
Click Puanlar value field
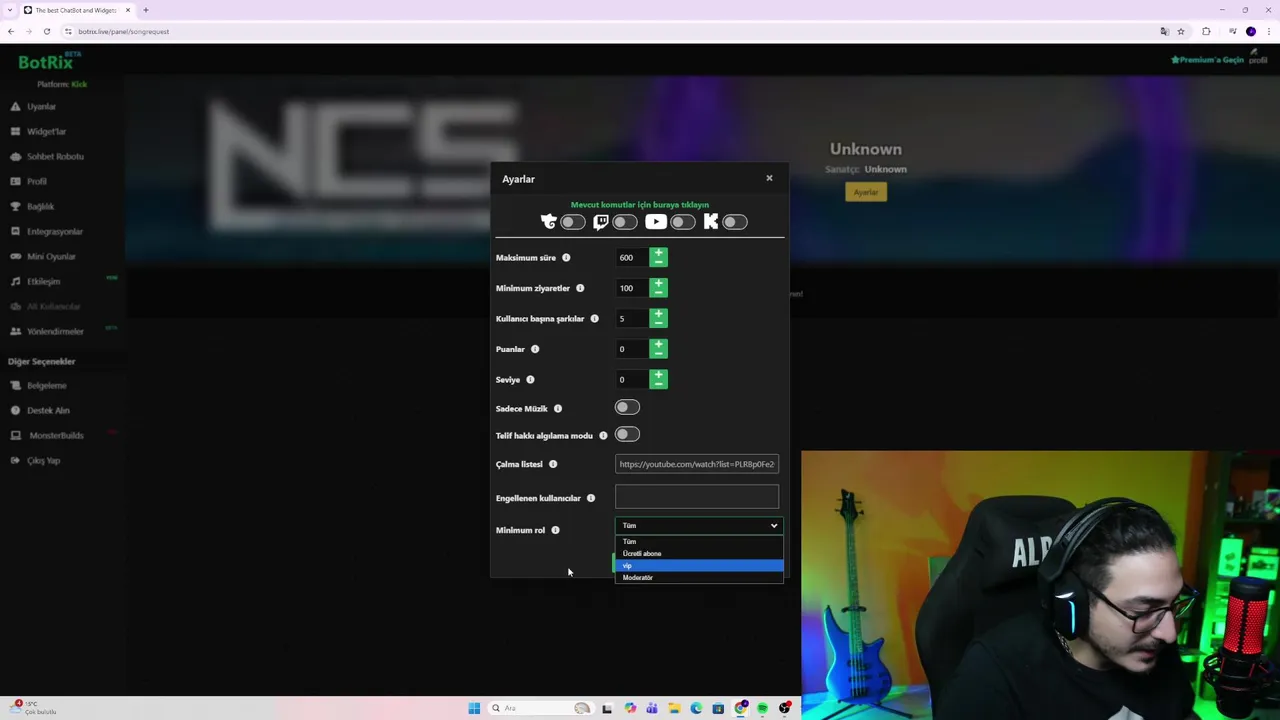[632, 349]
